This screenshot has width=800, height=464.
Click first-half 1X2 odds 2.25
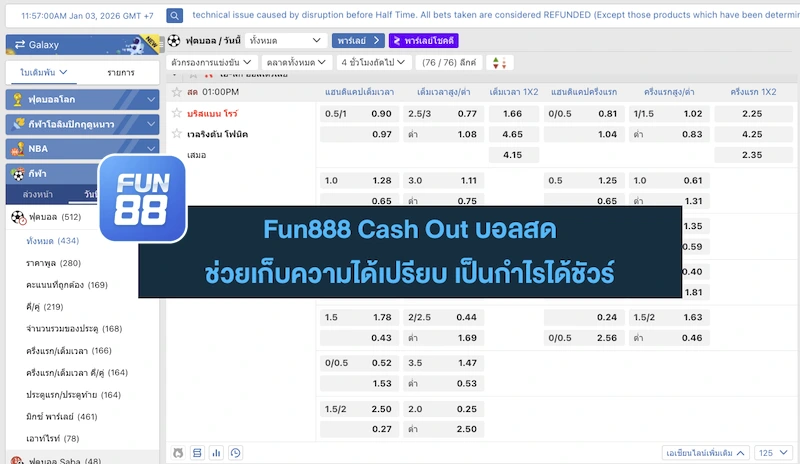[753, 113]
